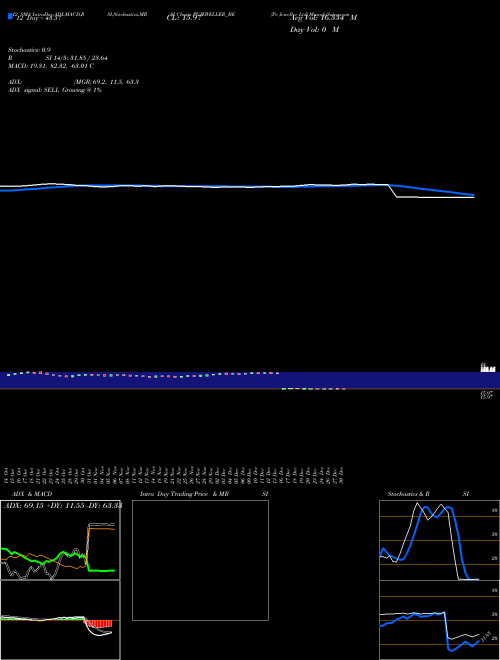Click the 'ADX signal: SELL' text

pos(34,90)
